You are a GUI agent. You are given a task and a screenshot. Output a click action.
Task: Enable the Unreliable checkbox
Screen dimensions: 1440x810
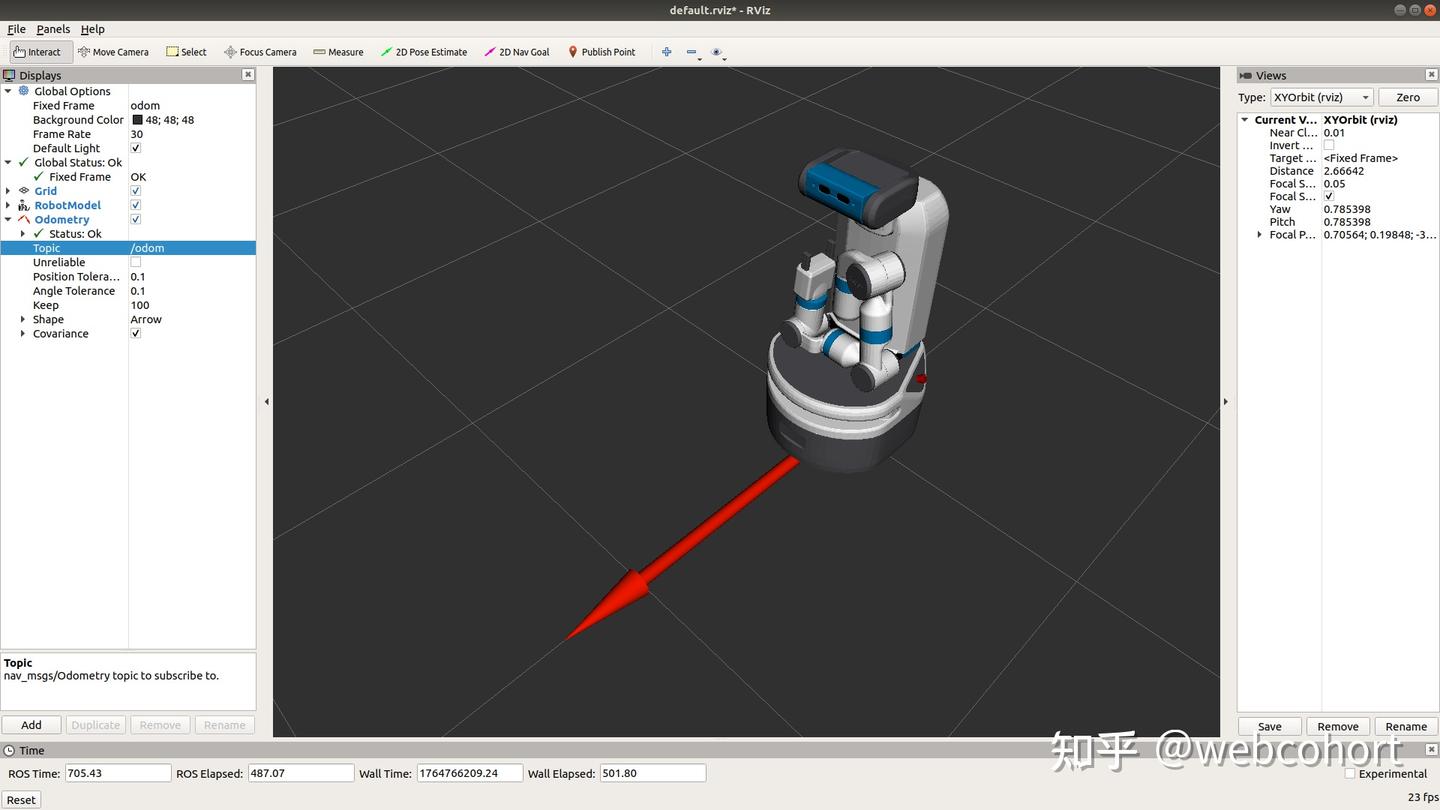pyautogui.click(x=136, y=262)
